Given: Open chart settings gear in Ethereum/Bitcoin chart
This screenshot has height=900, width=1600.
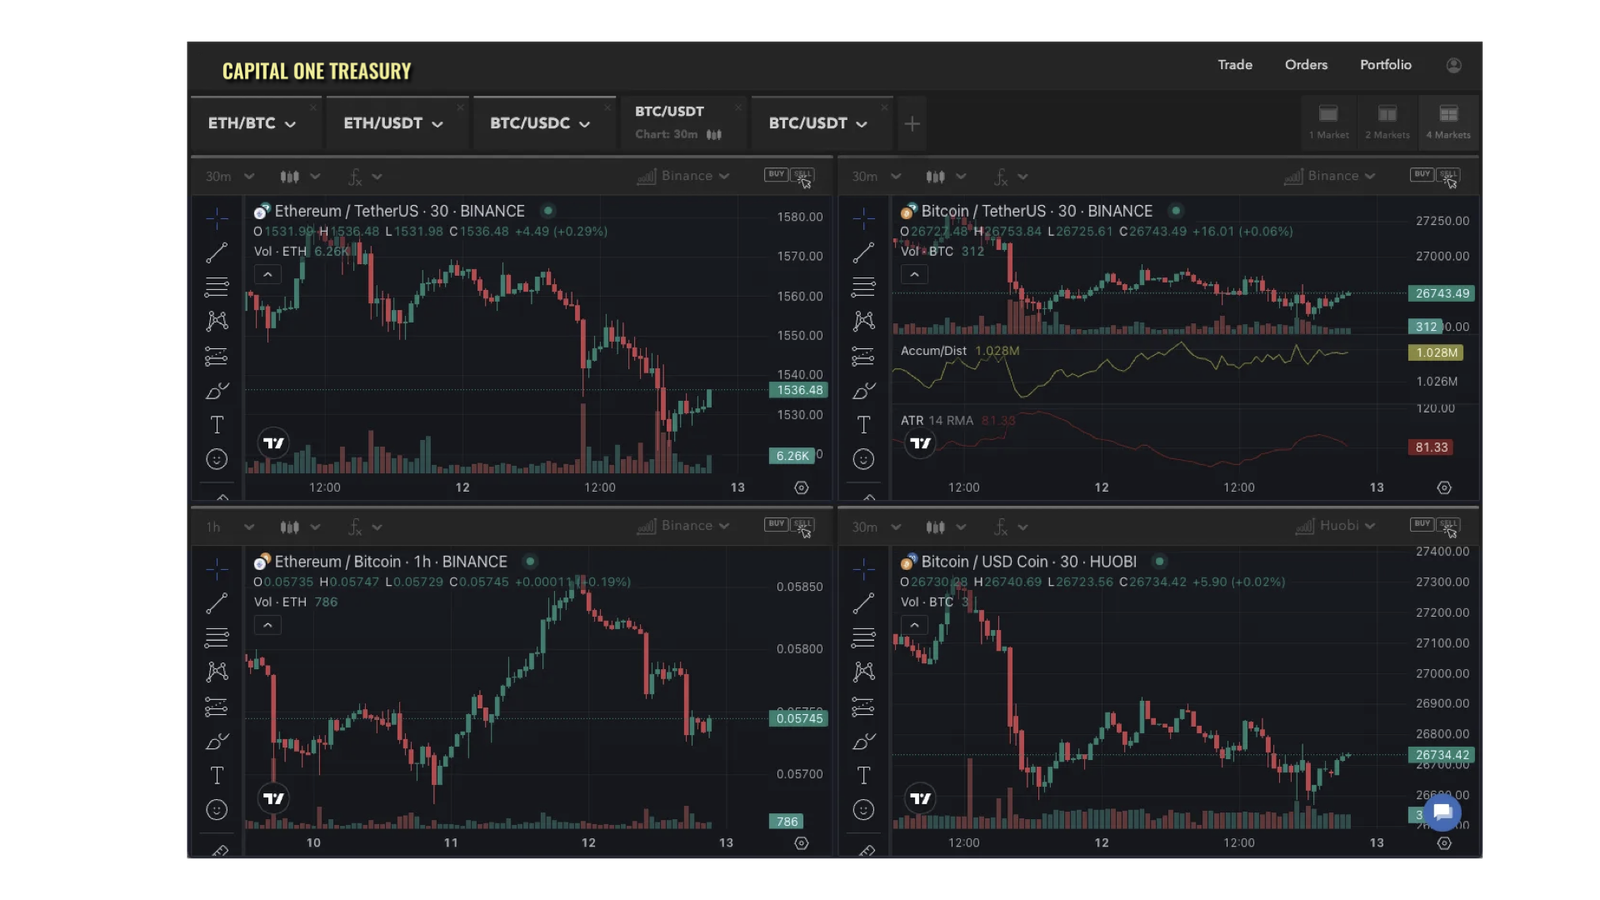Looking at the screenshot, I should (x=801, y=843).
